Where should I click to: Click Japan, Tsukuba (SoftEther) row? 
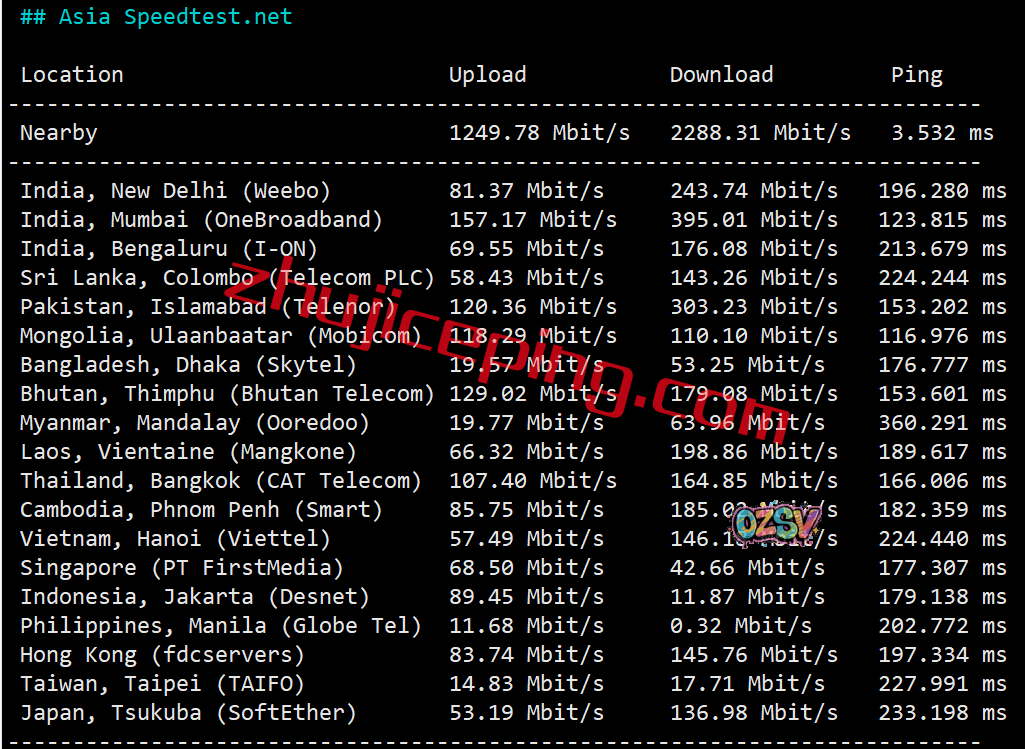[188, 713]
